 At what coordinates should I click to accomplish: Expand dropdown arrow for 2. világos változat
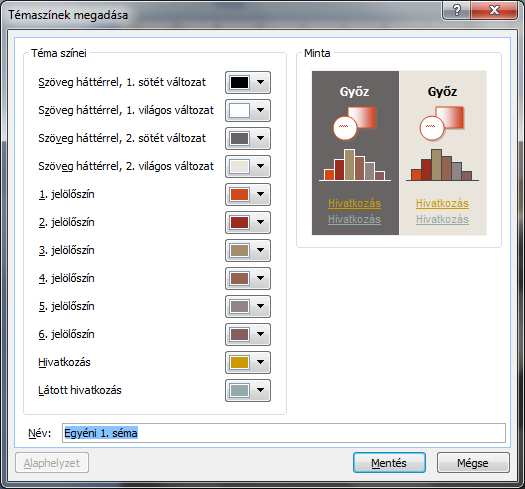click(260, 166)
